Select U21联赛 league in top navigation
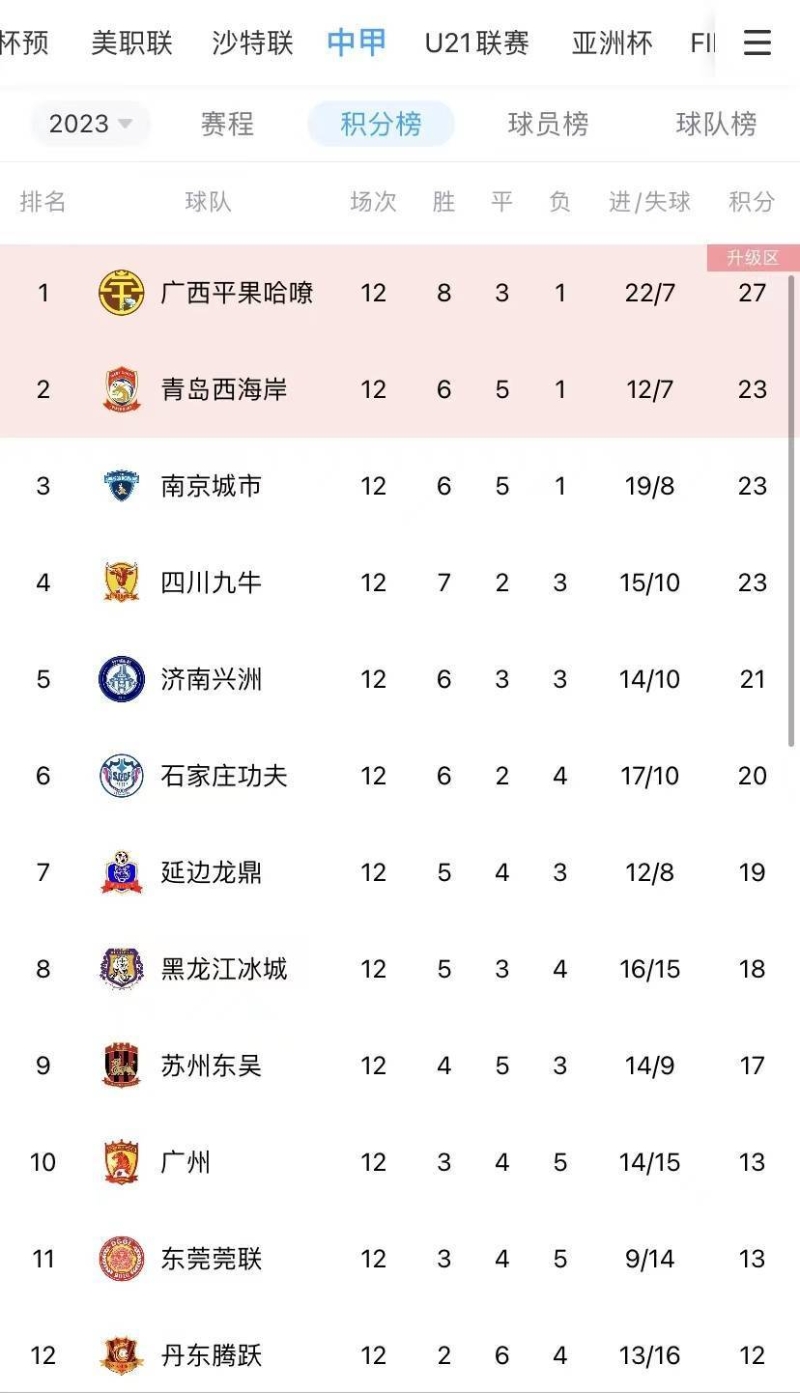The height and width of the screenshot is (1393, 800). coord(477,43)
